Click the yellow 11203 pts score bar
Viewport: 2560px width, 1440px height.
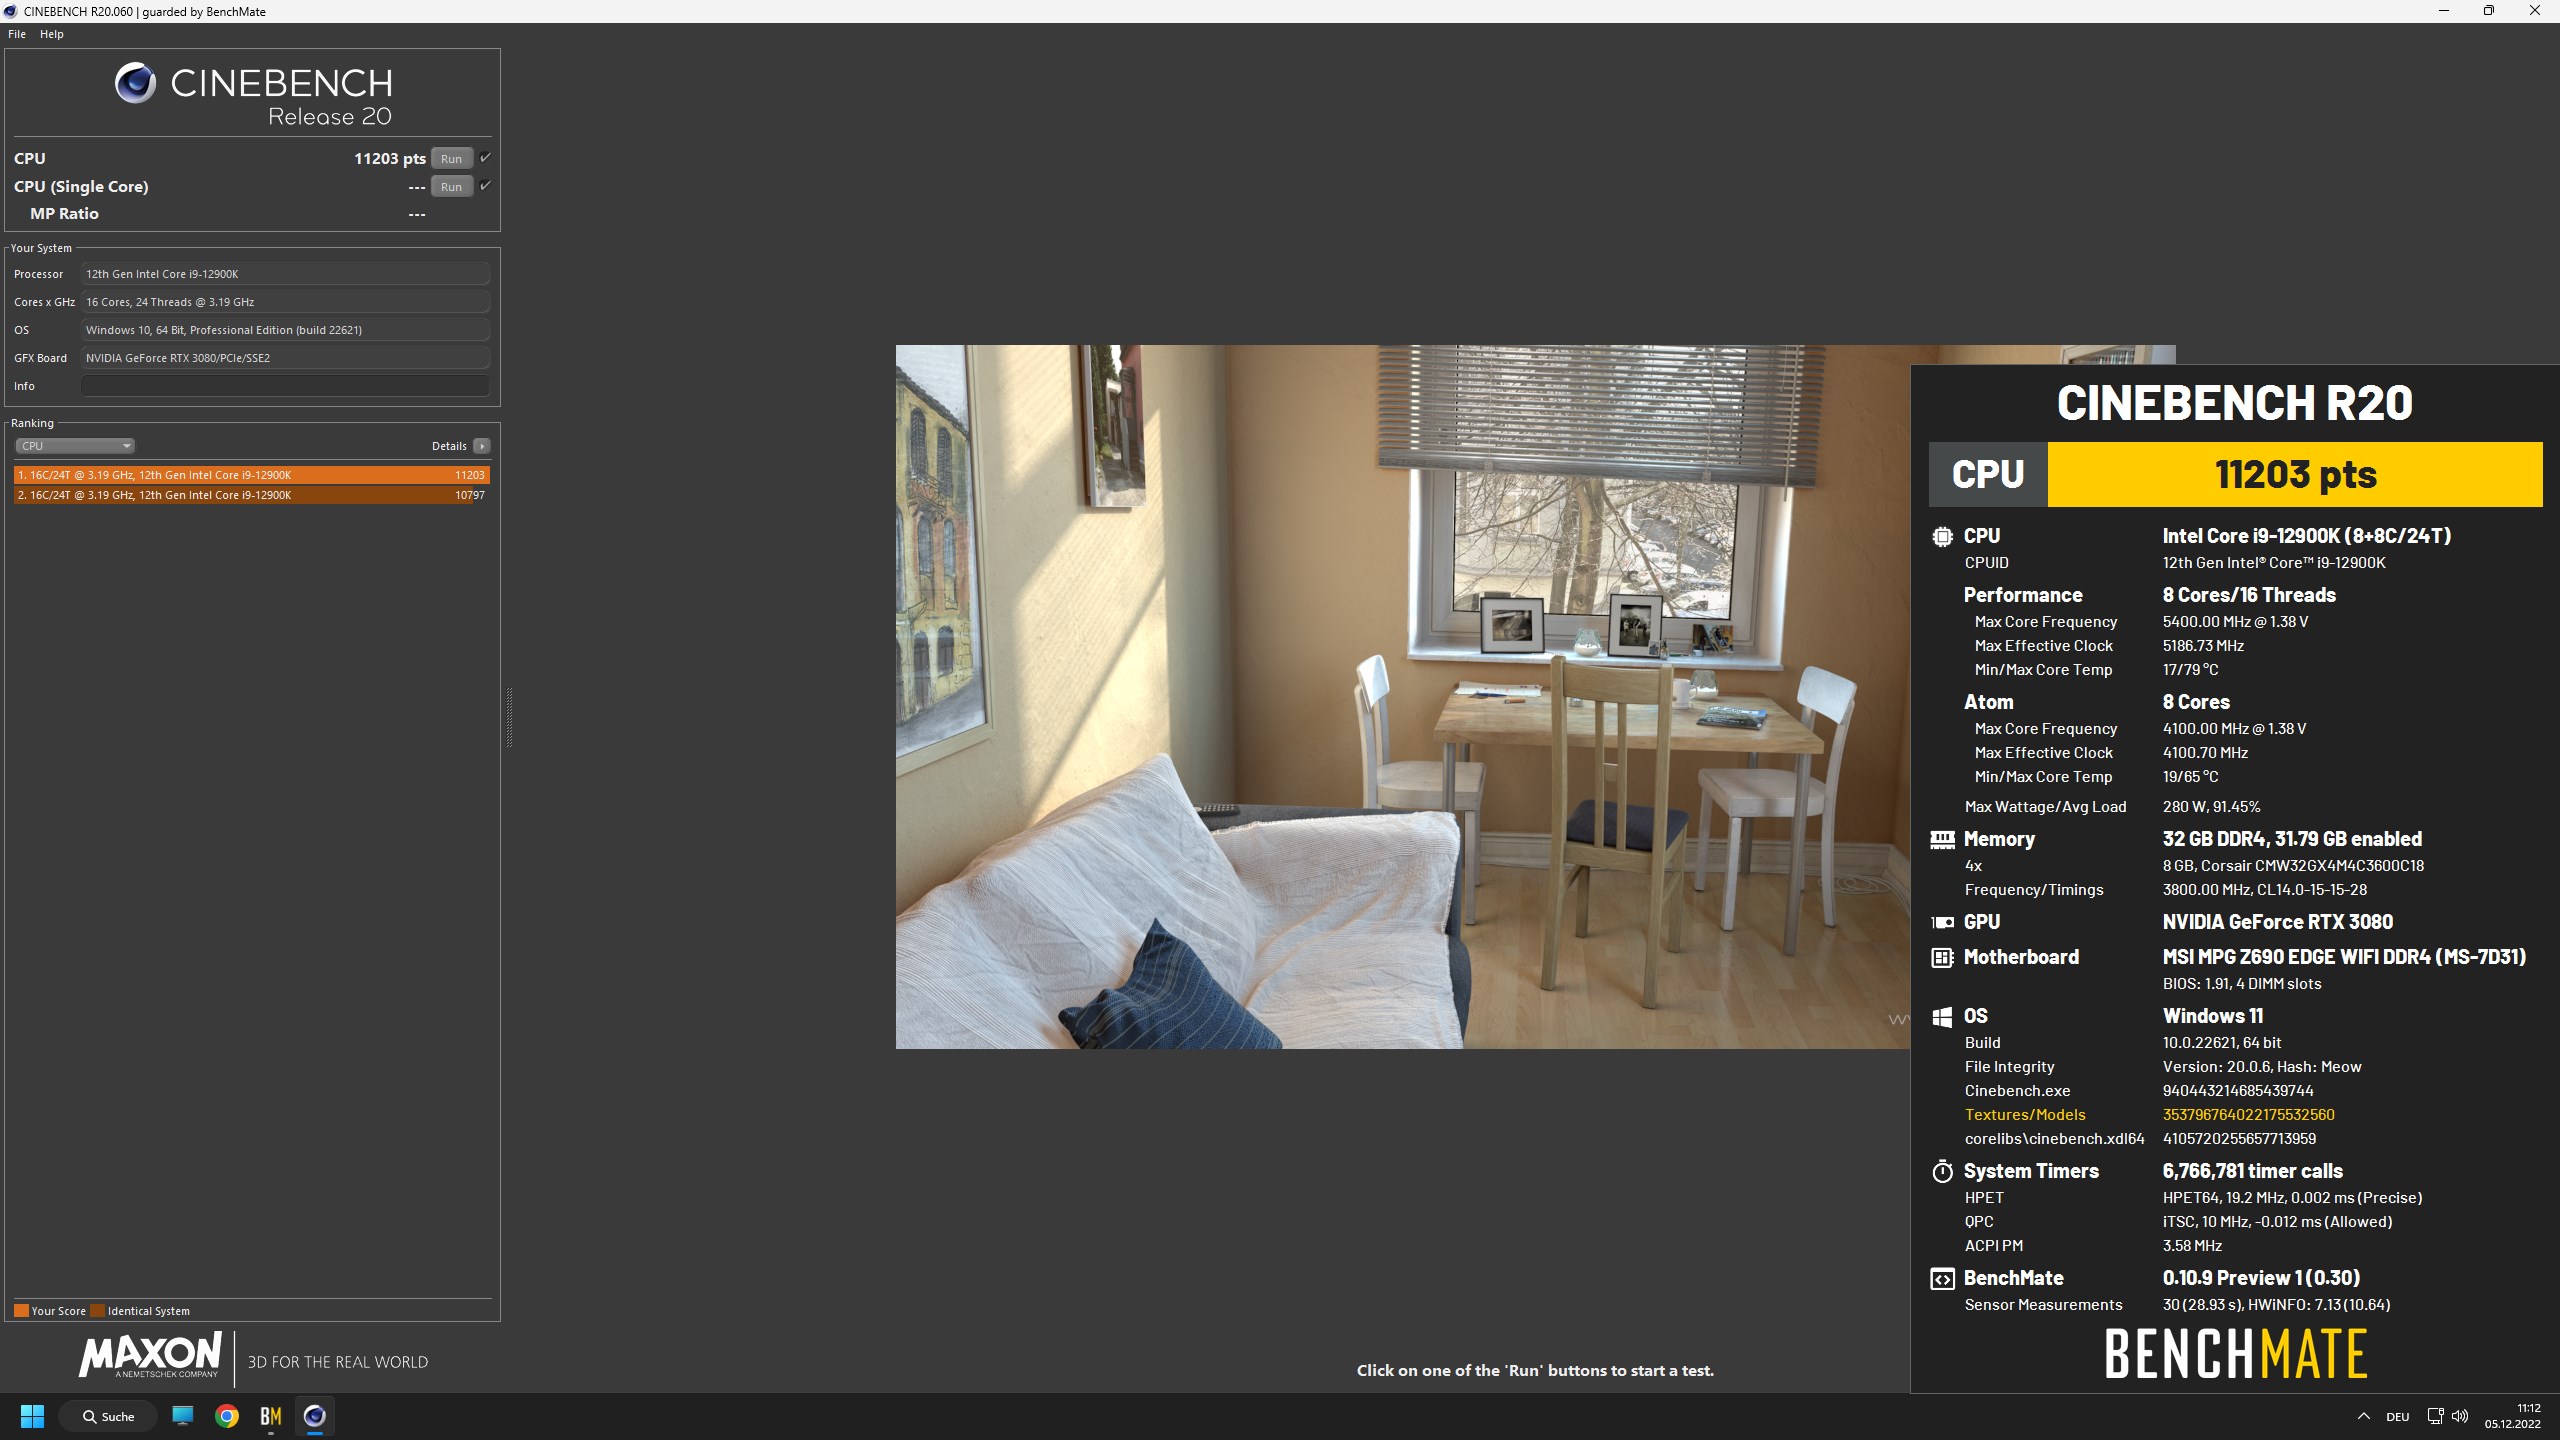tap(2295, 474)
